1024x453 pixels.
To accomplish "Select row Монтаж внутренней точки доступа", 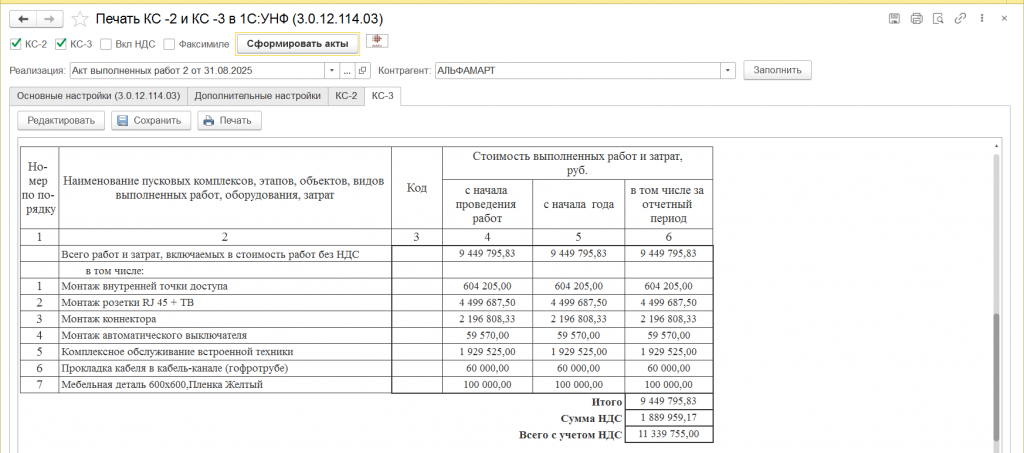I will pos(366,286).
